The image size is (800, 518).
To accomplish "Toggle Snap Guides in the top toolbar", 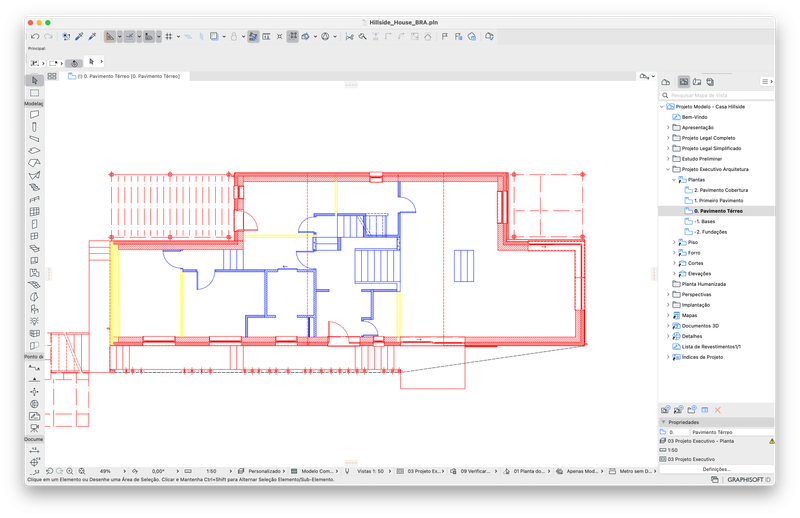I will tap(129, 36).
